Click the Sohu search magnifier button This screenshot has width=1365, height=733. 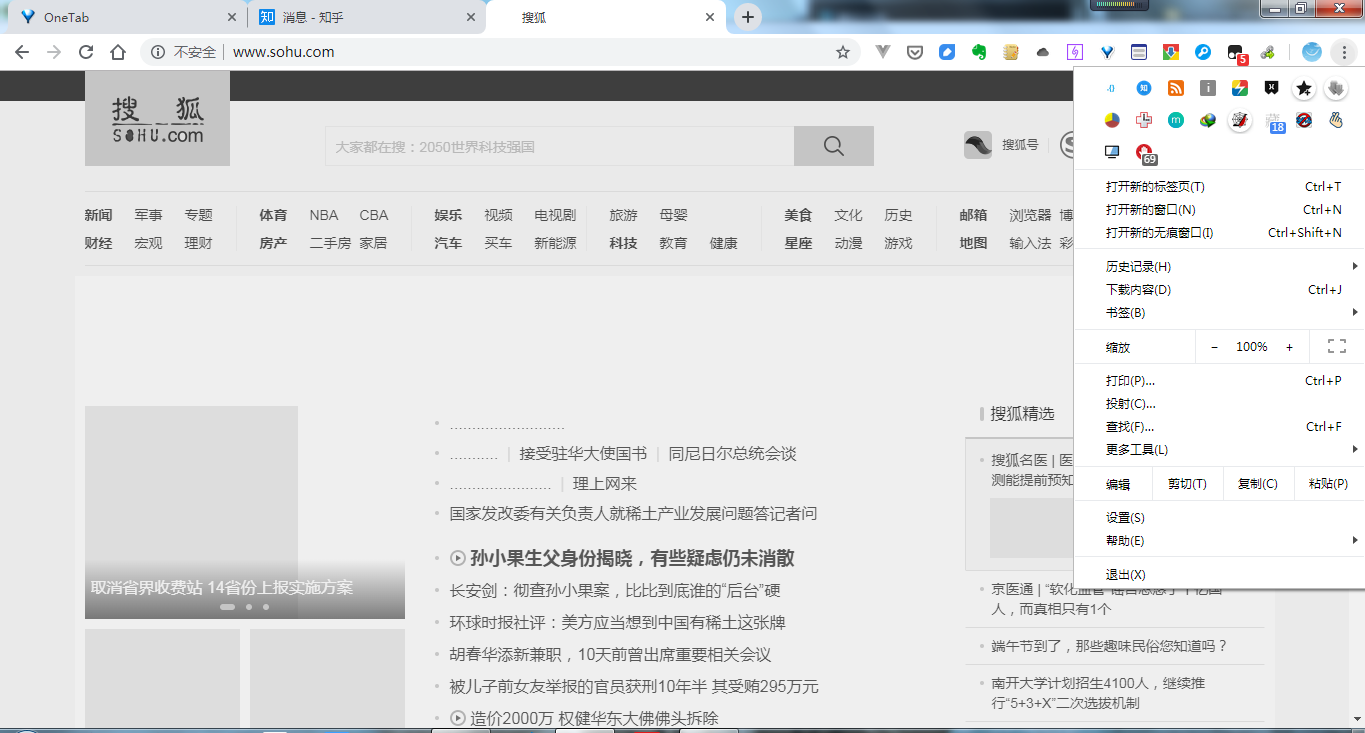click(x=834, y=146)
